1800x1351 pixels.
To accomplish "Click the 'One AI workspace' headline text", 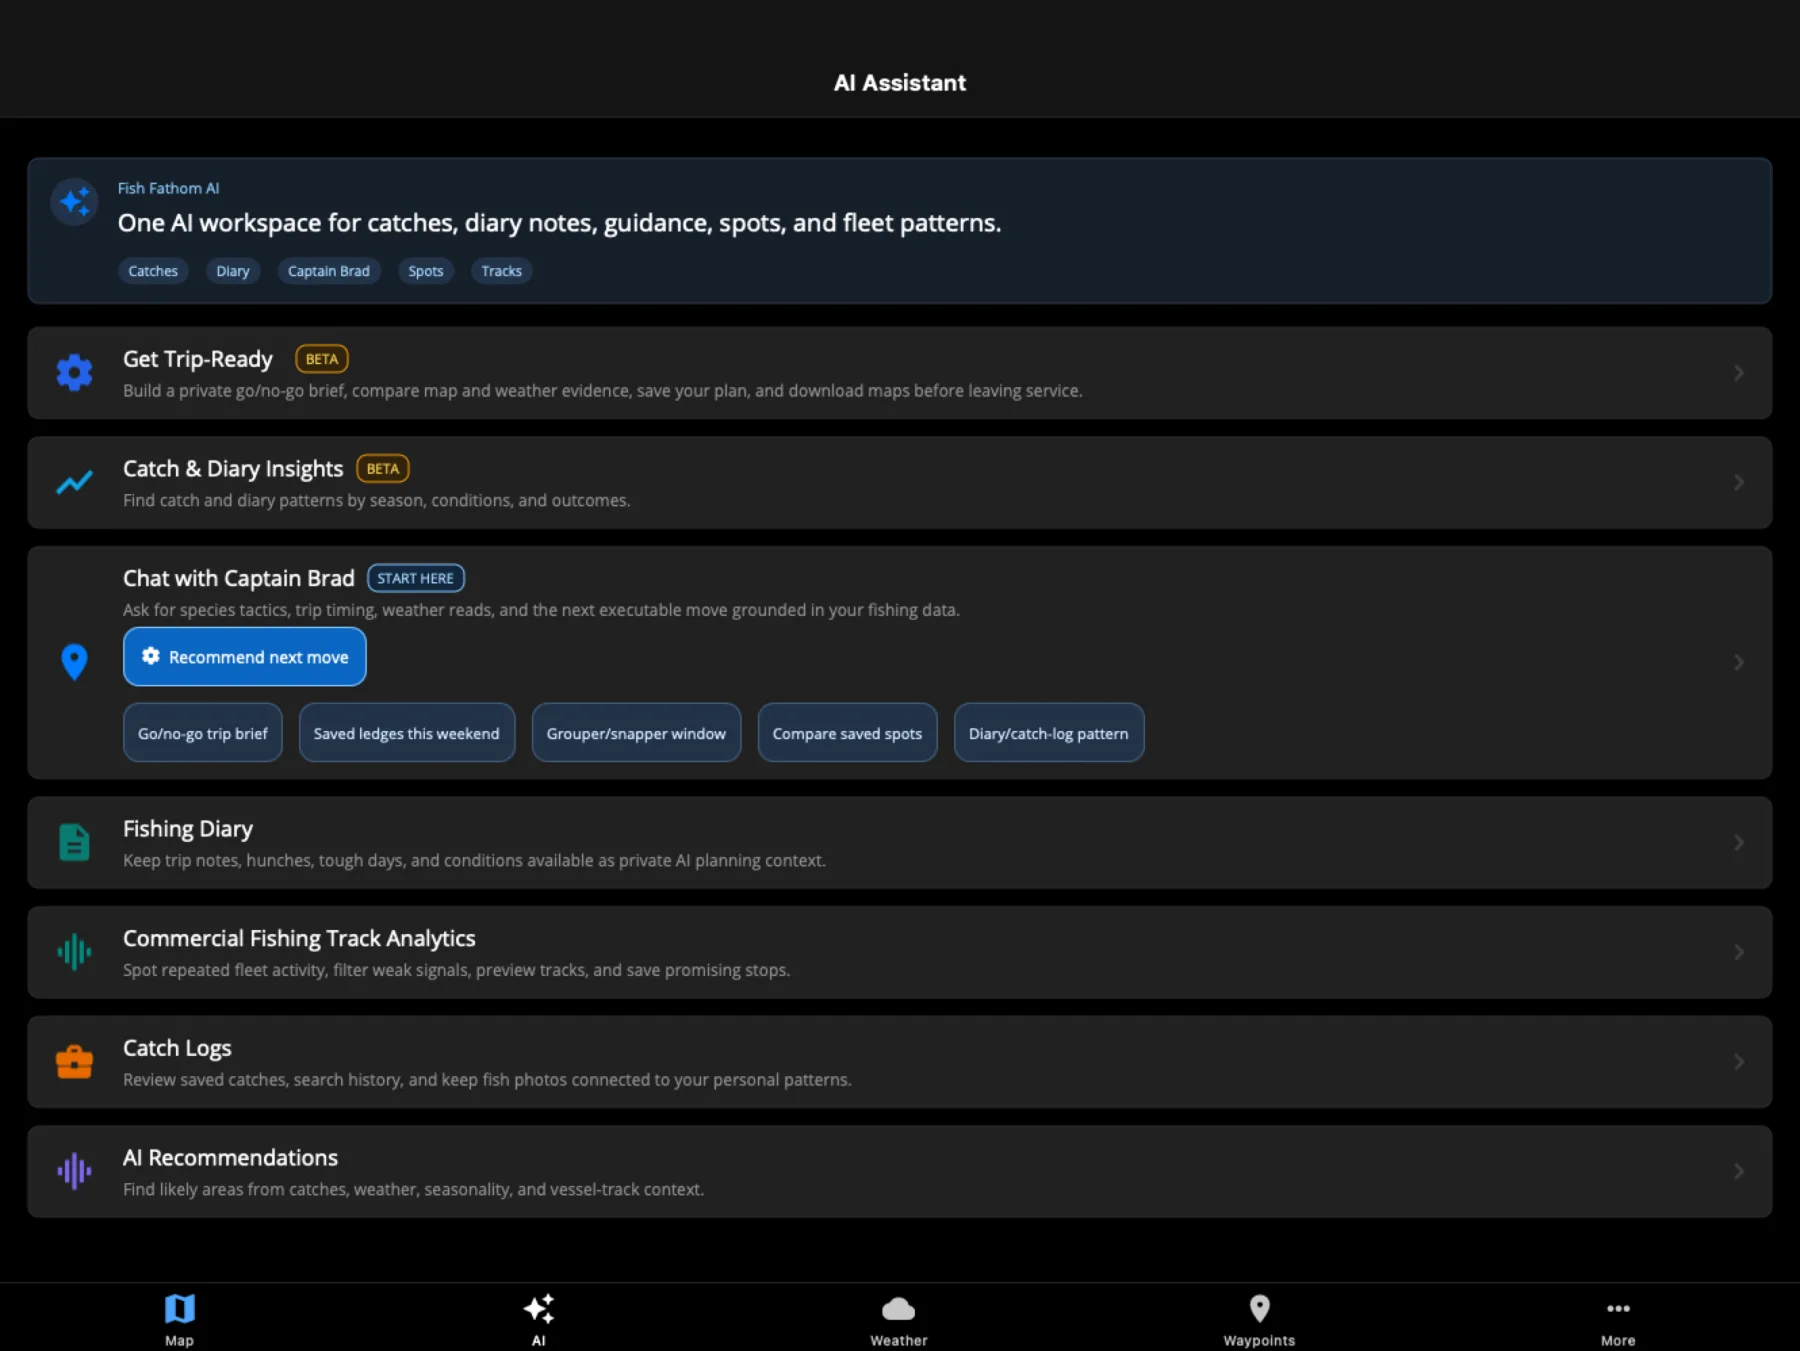I will tap(559, 223).
